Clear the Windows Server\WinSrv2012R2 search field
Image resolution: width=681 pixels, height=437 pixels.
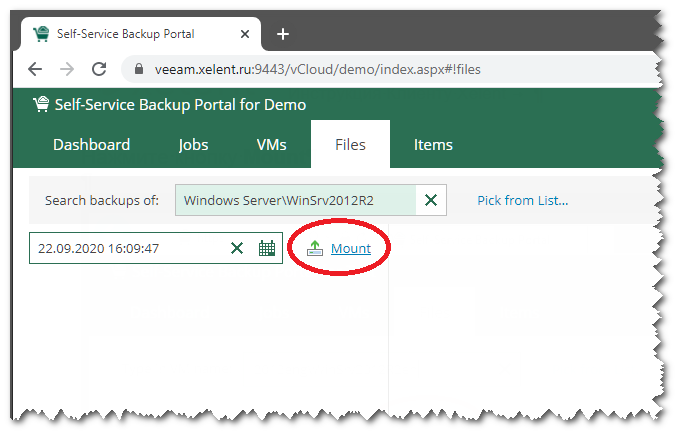430,200
